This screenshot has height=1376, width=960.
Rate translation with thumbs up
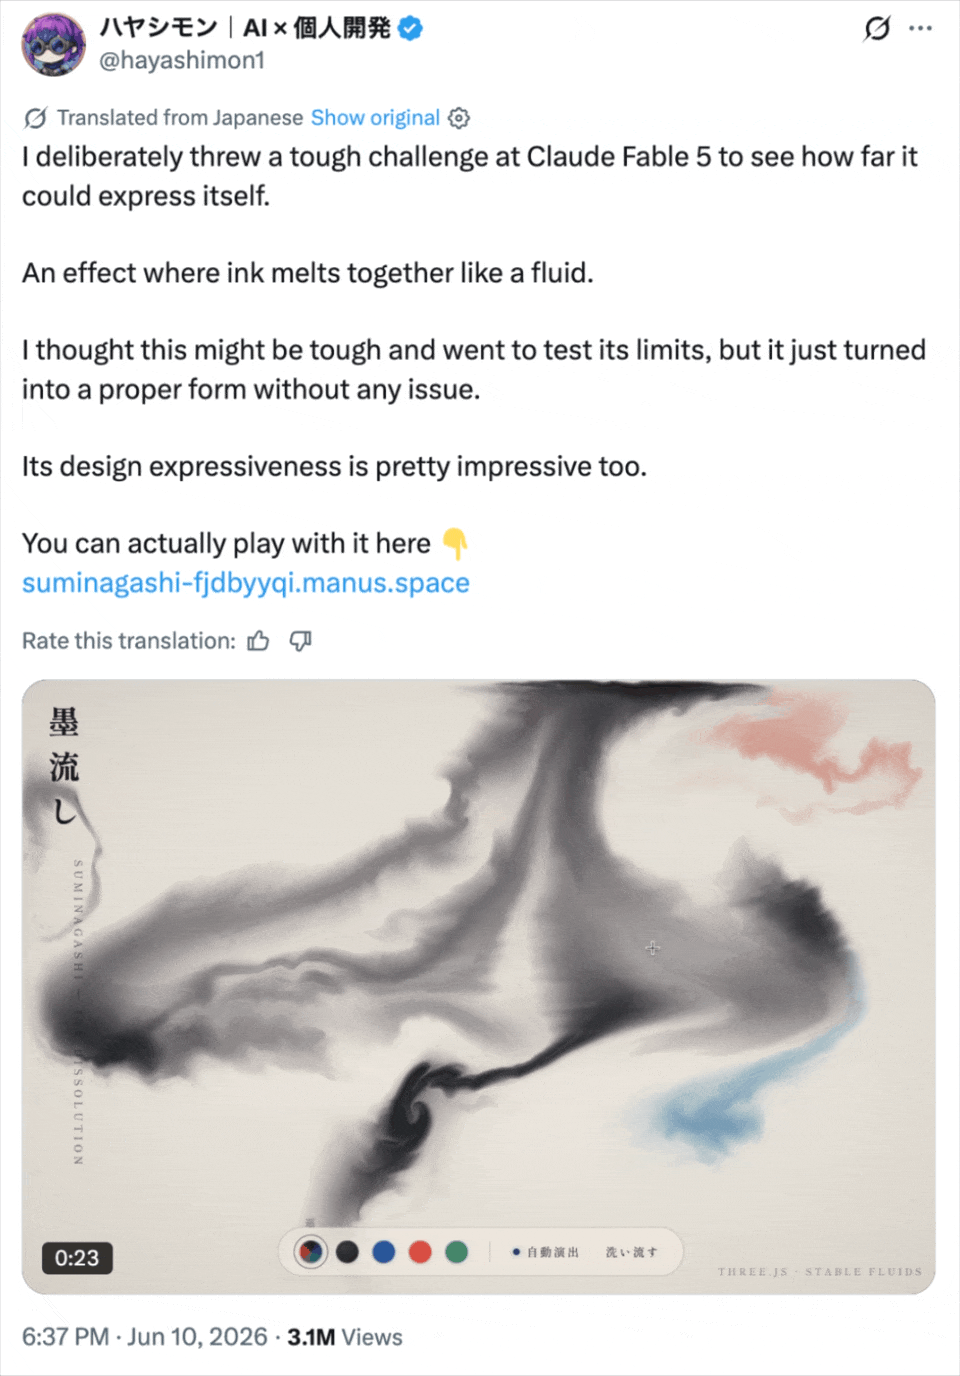coord(258,641)
